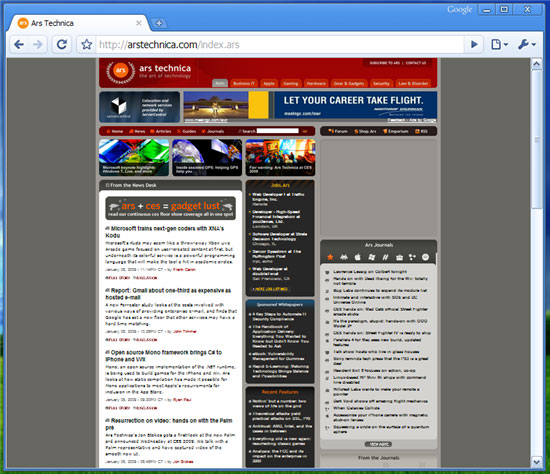Open the Forum link
This screenshot has height=474, width=550.
point(338,131)
